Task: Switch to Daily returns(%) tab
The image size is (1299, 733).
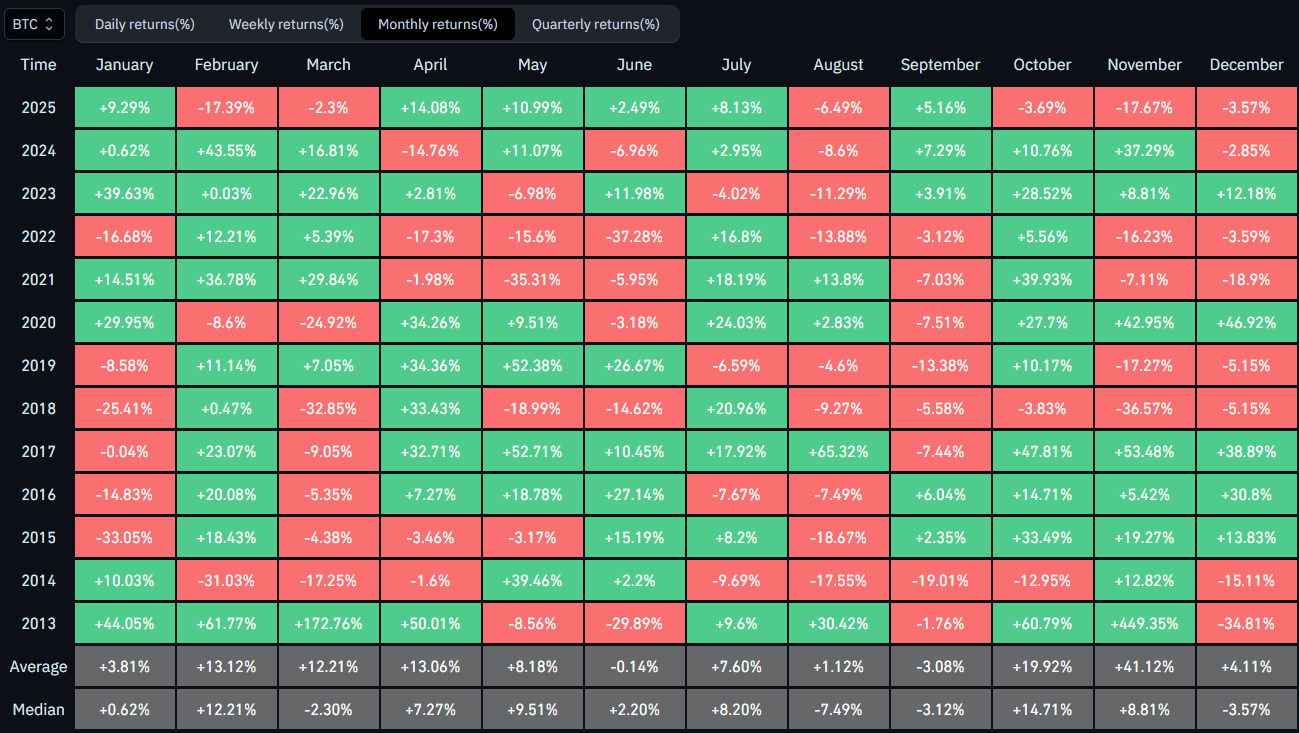Action: pyautogui.click(x=144, y=24)
